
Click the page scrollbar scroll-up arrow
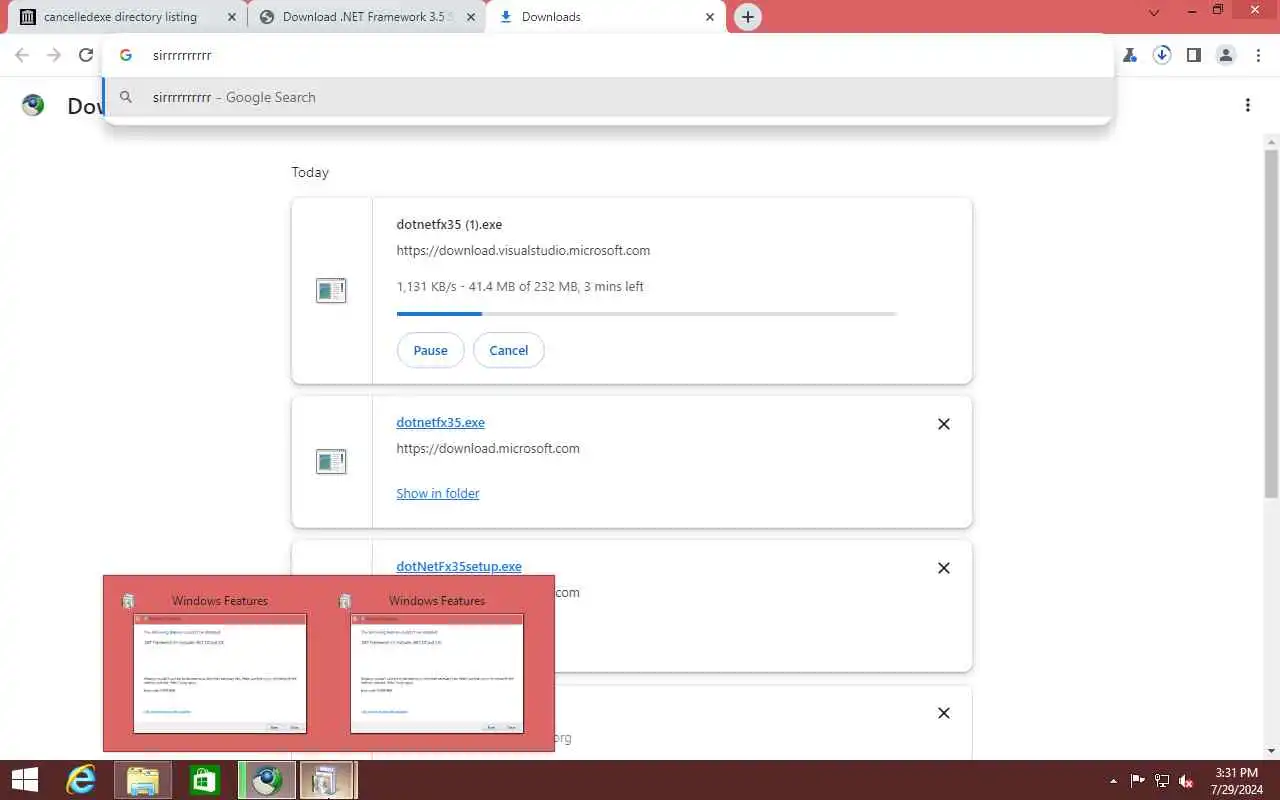pyautogui.click(x=1271, y=141)
